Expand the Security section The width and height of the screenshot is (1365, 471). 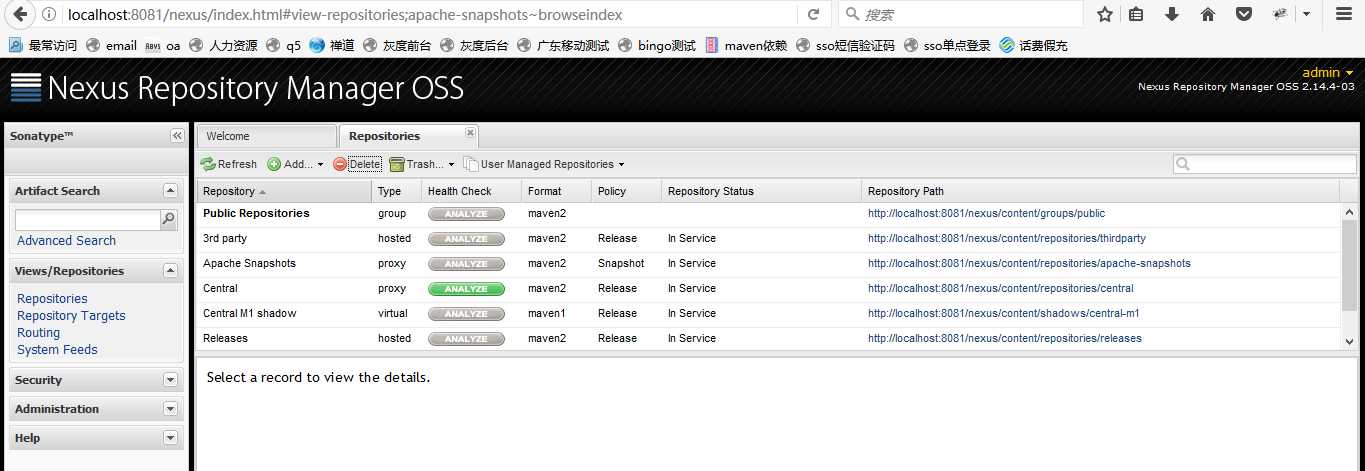pyautogui.click(x=170, y=380)
